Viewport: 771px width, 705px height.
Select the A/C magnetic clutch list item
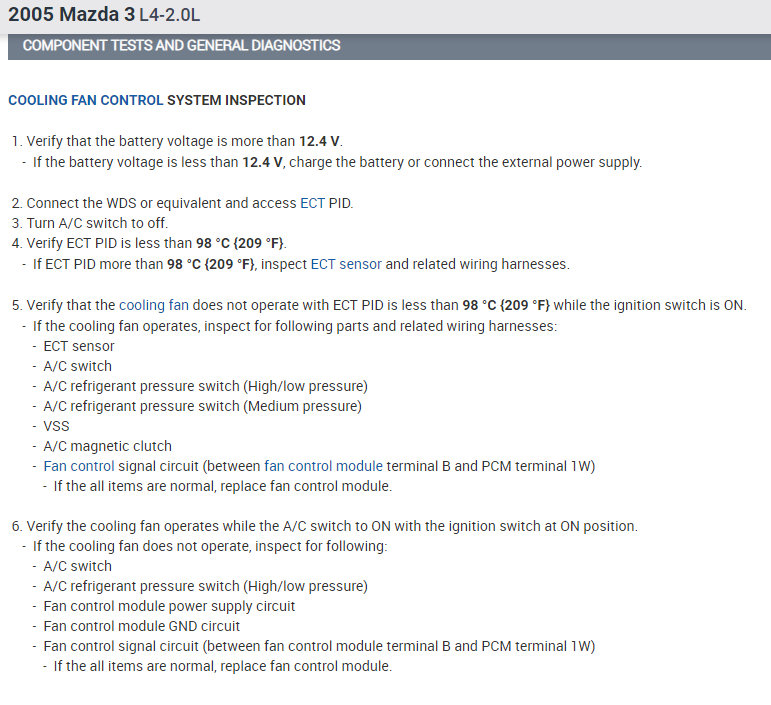(x=108, y=446)
